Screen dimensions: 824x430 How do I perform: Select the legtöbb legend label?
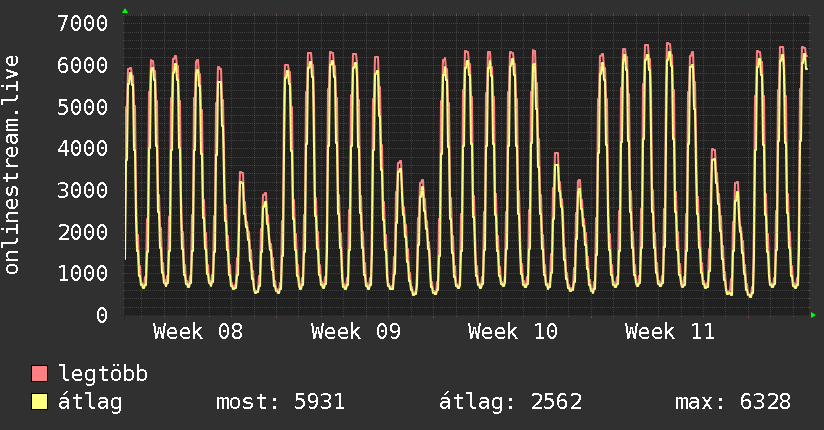click(x=103, y=374)
